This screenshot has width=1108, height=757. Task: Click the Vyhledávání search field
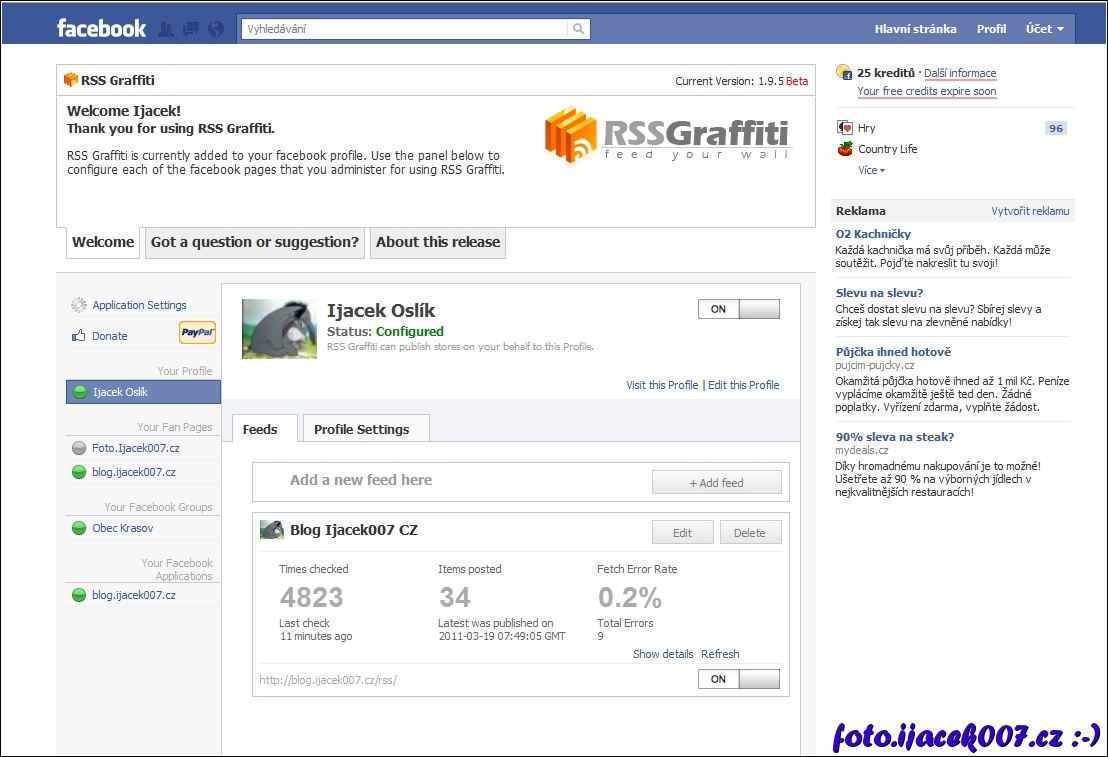[405, 29]
